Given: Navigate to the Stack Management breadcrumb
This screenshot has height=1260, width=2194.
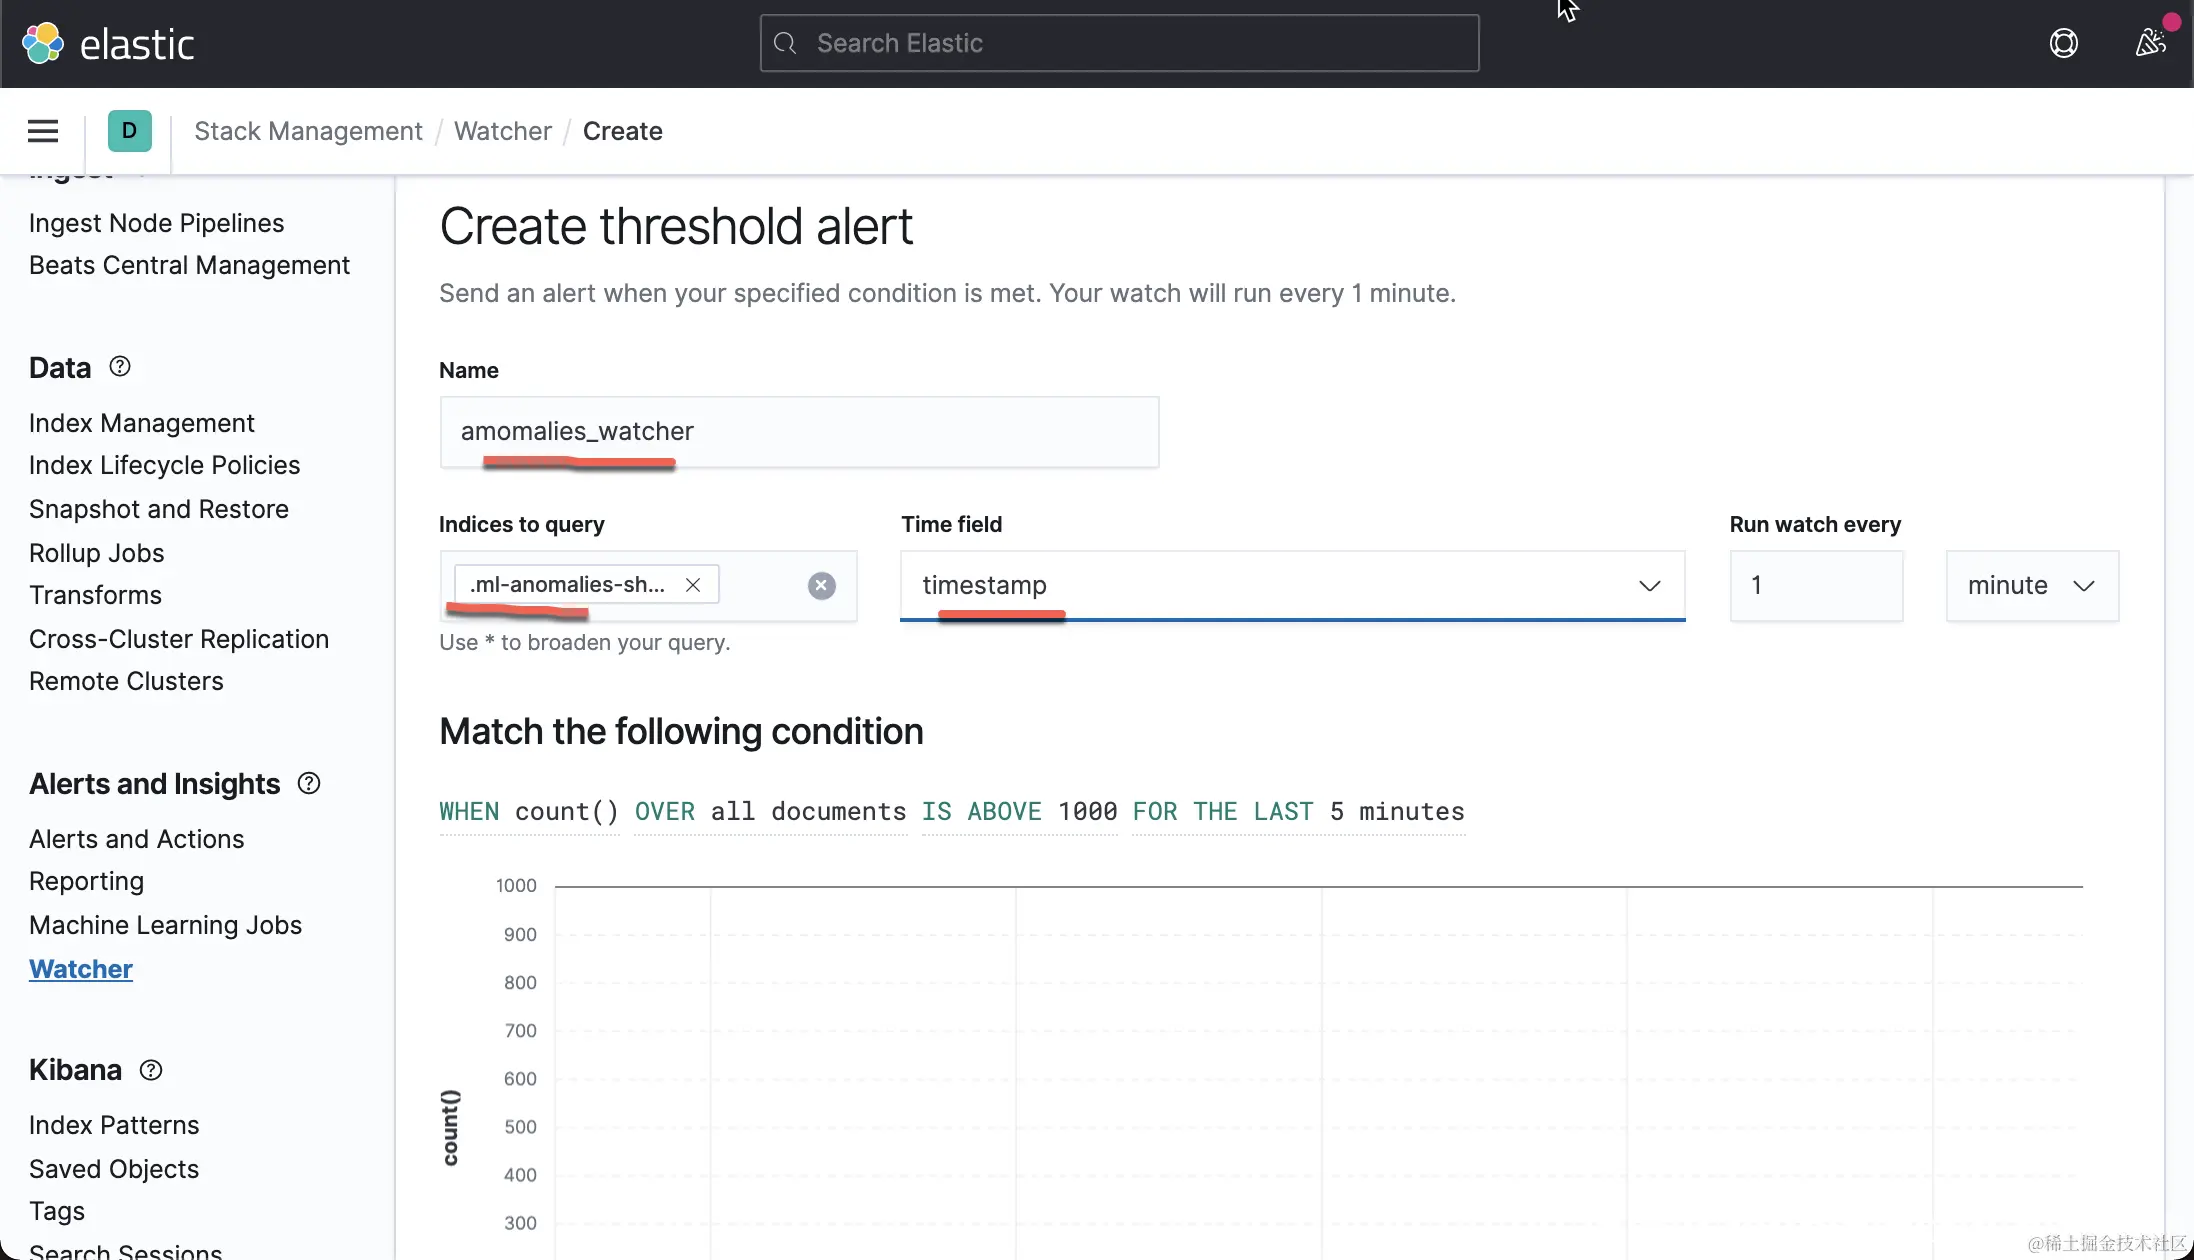Looking at the screenshot, I should [x=308, y=131].
